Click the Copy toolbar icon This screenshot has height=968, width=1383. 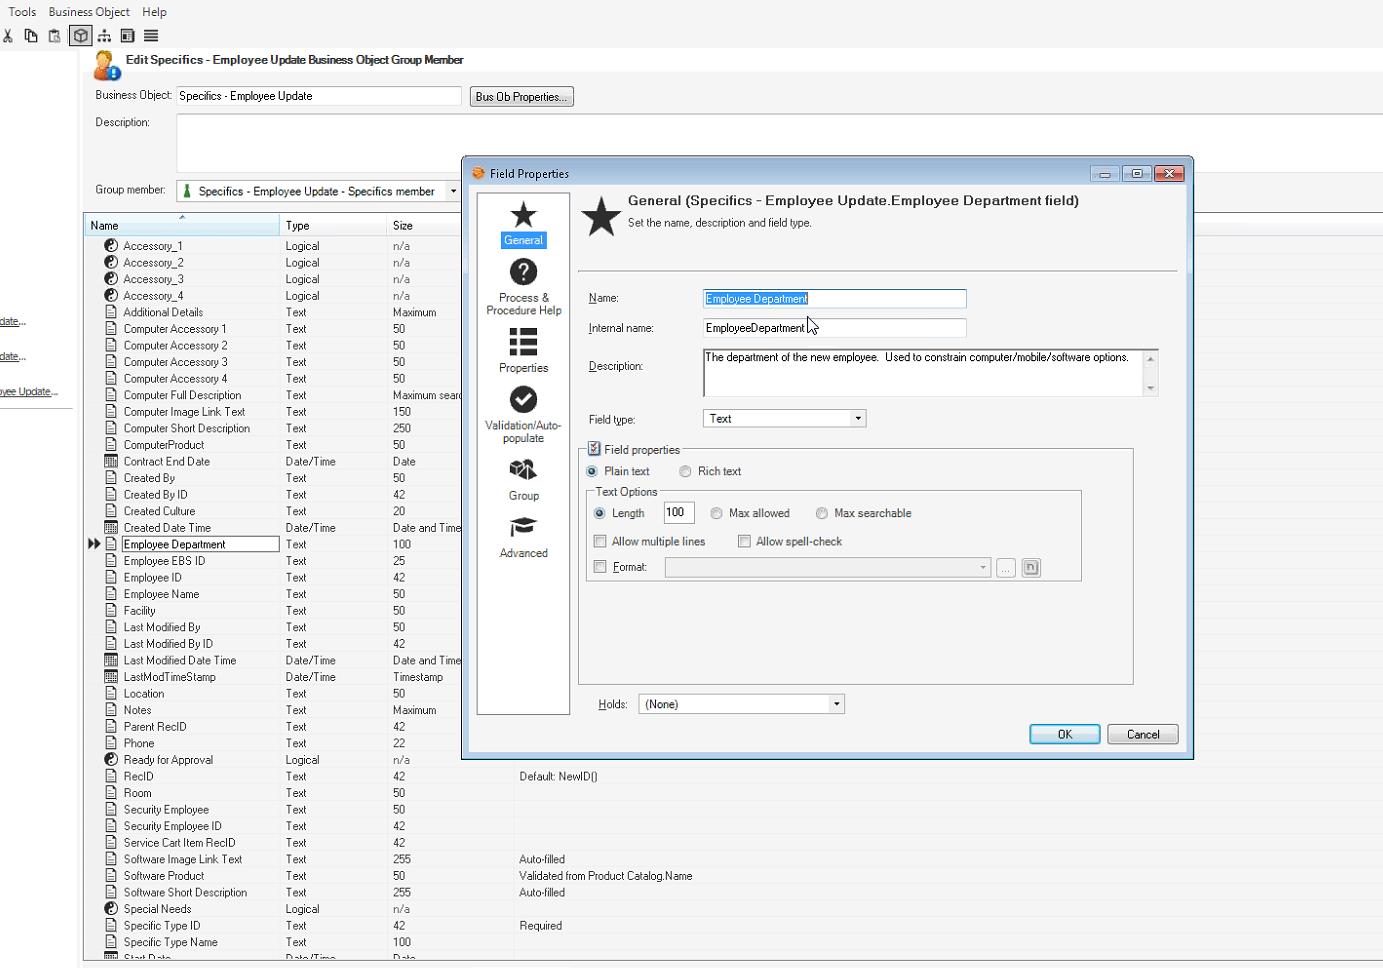(31, 36)
